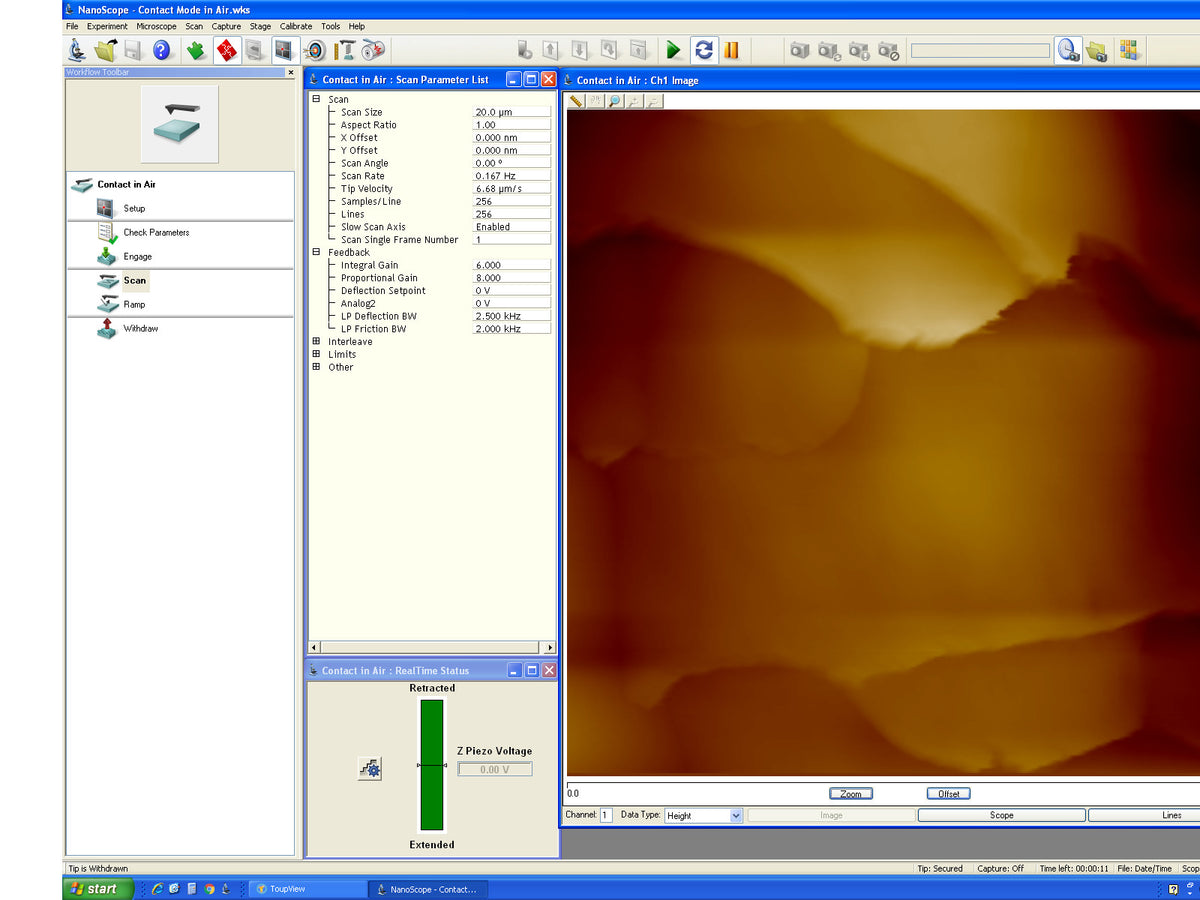Click the green puzzle piece toolbar icon

(197, 50)
